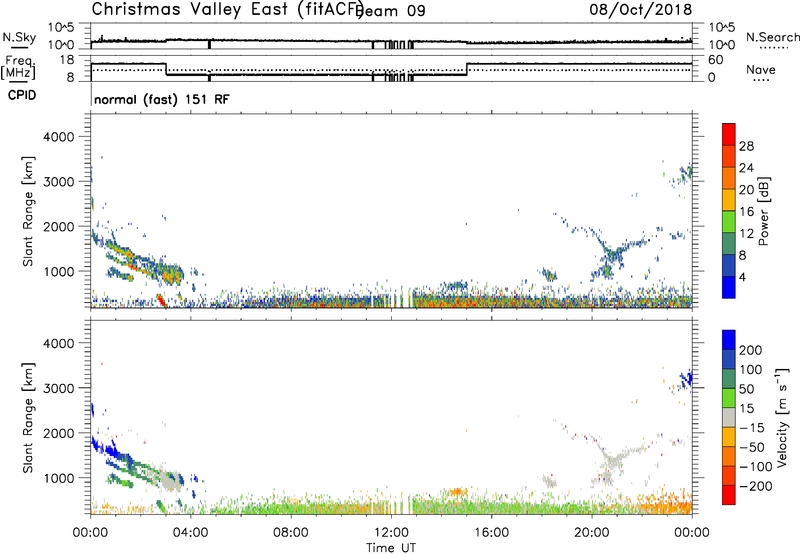Click the 'normal (fast) 151 RF' CPID text
The height and width of the screenshot is (554, 800).
[162, 99]
